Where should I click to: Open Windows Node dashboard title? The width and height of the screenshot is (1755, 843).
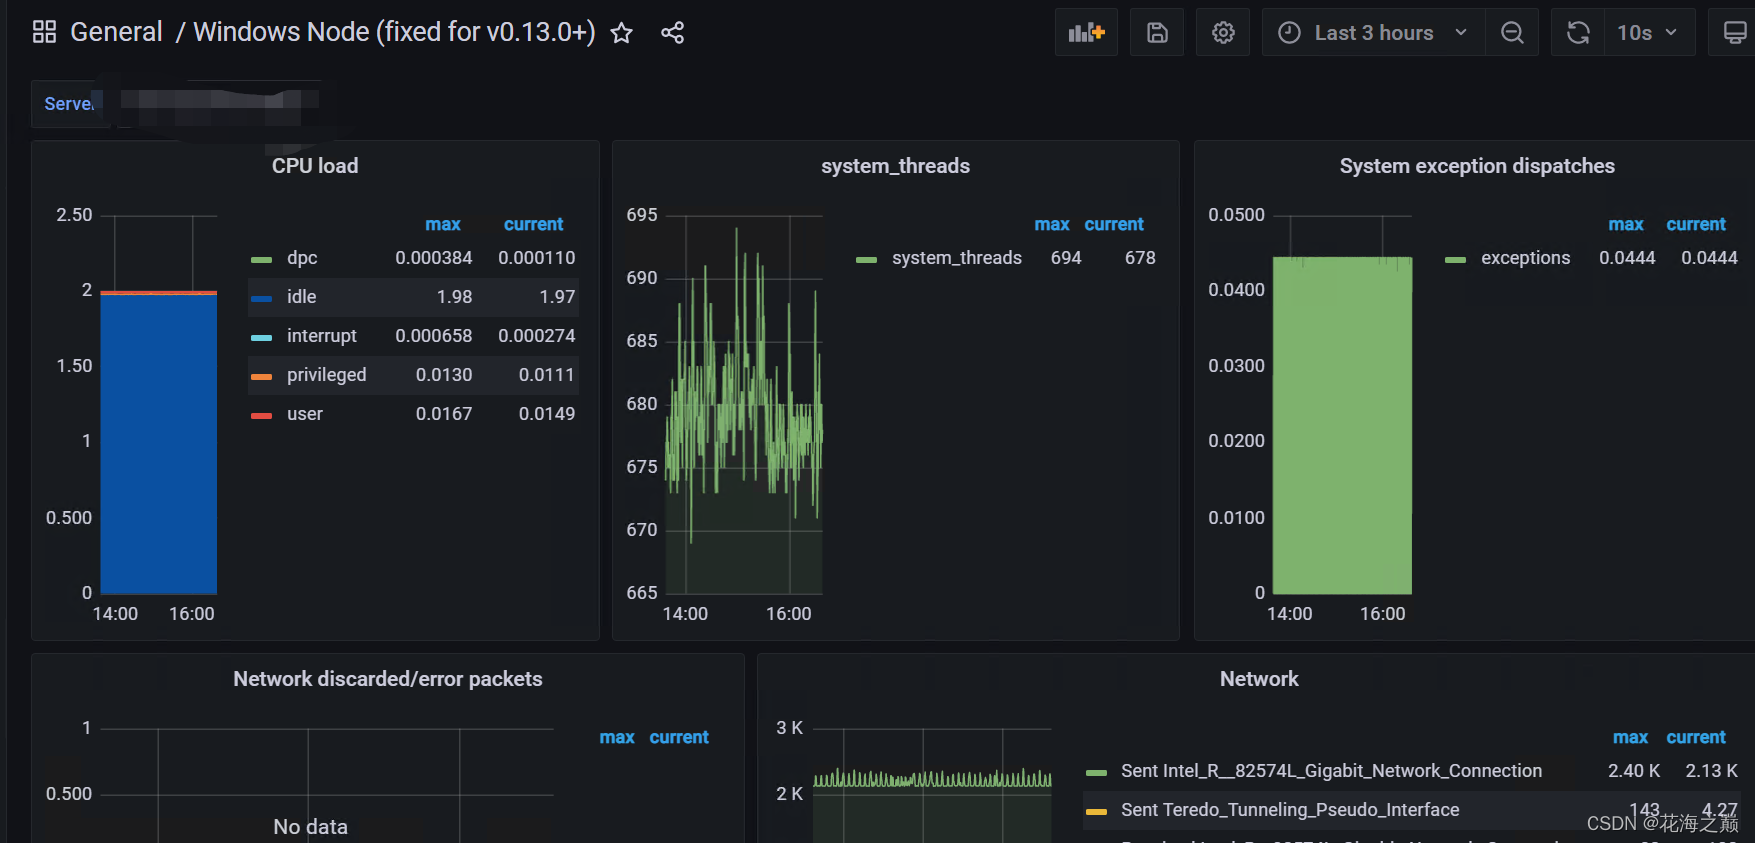394,32
